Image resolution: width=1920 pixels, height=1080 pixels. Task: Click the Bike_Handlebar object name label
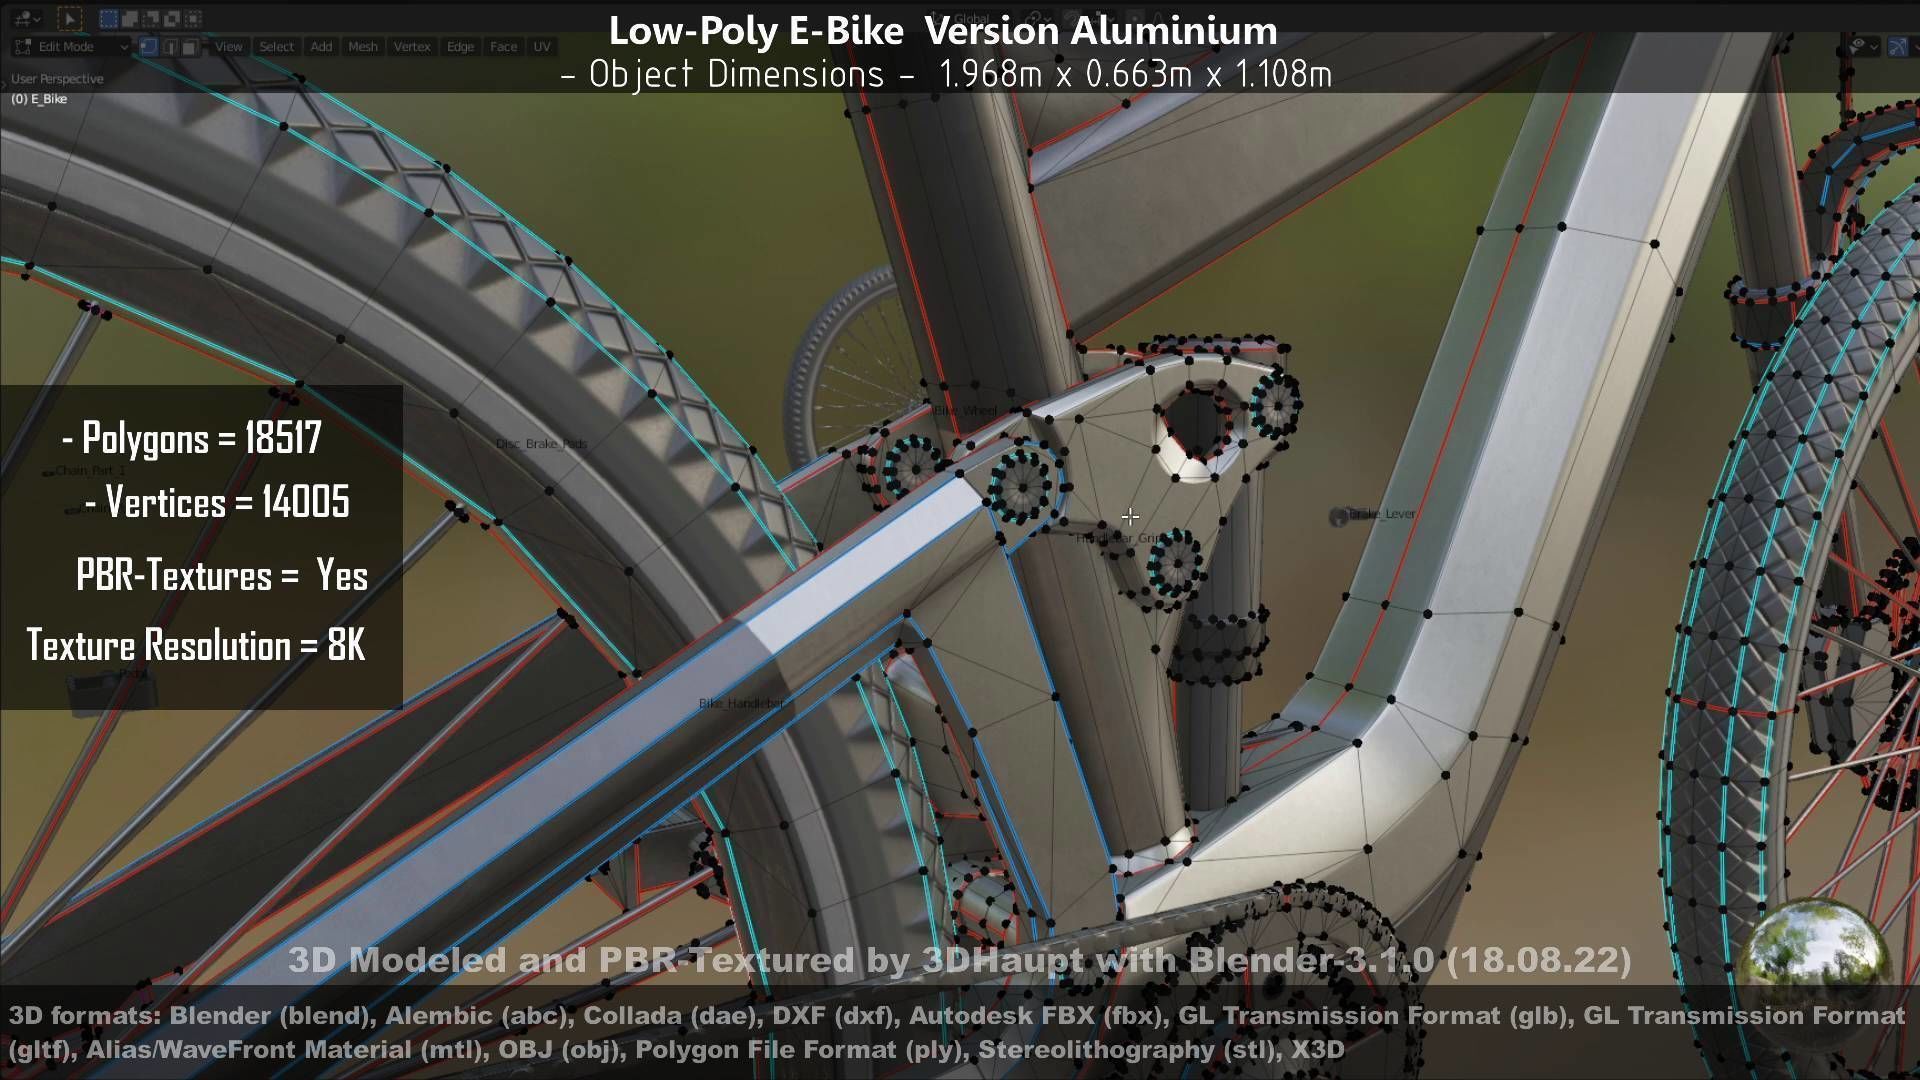tap(741, 703)
